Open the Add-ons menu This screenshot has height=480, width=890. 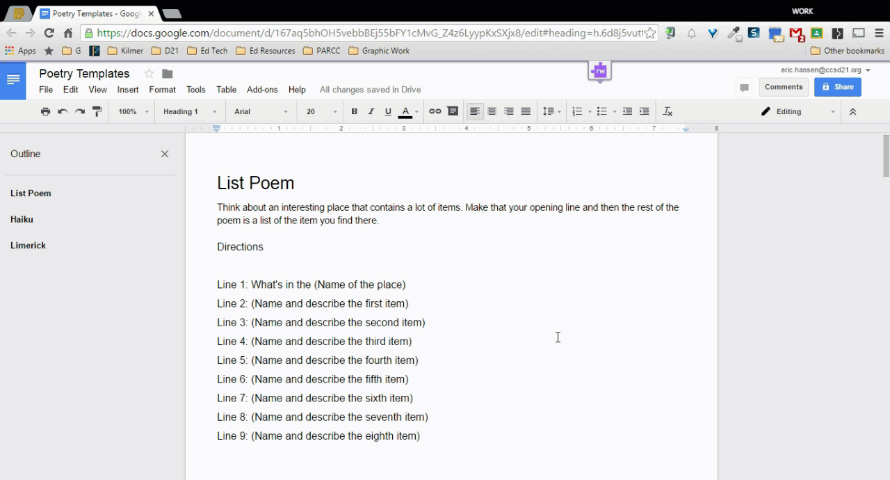pyautogui.click(x=262, y=90)
